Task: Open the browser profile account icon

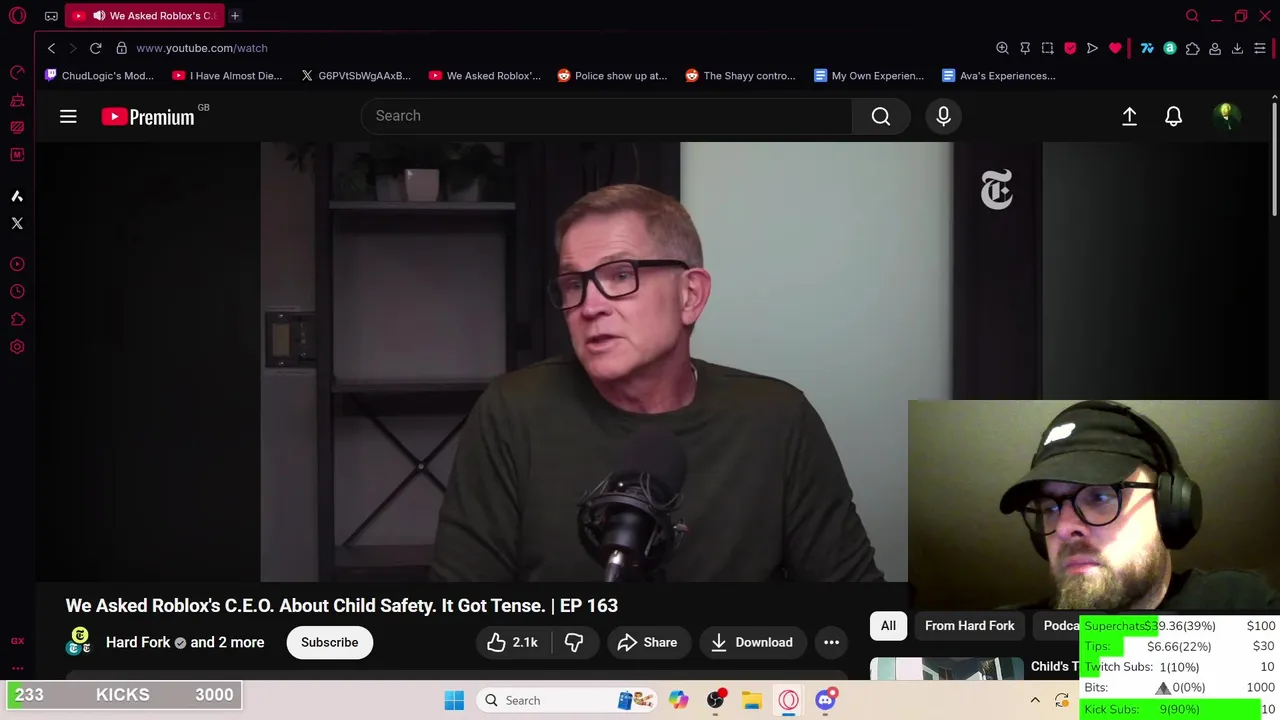Action: [1215, 48]
